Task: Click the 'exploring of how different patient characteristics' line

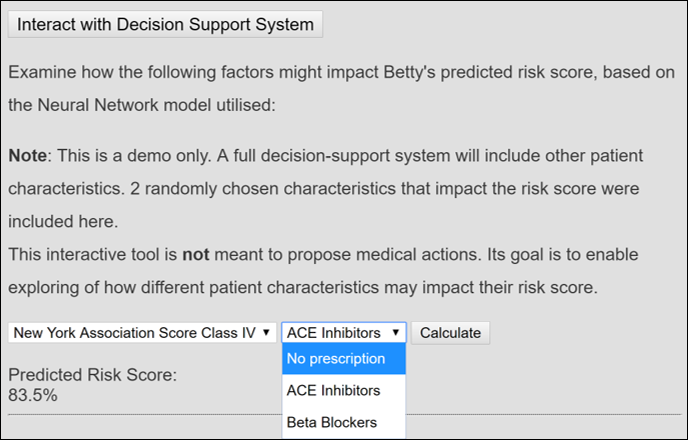Action: coord(300,287)
